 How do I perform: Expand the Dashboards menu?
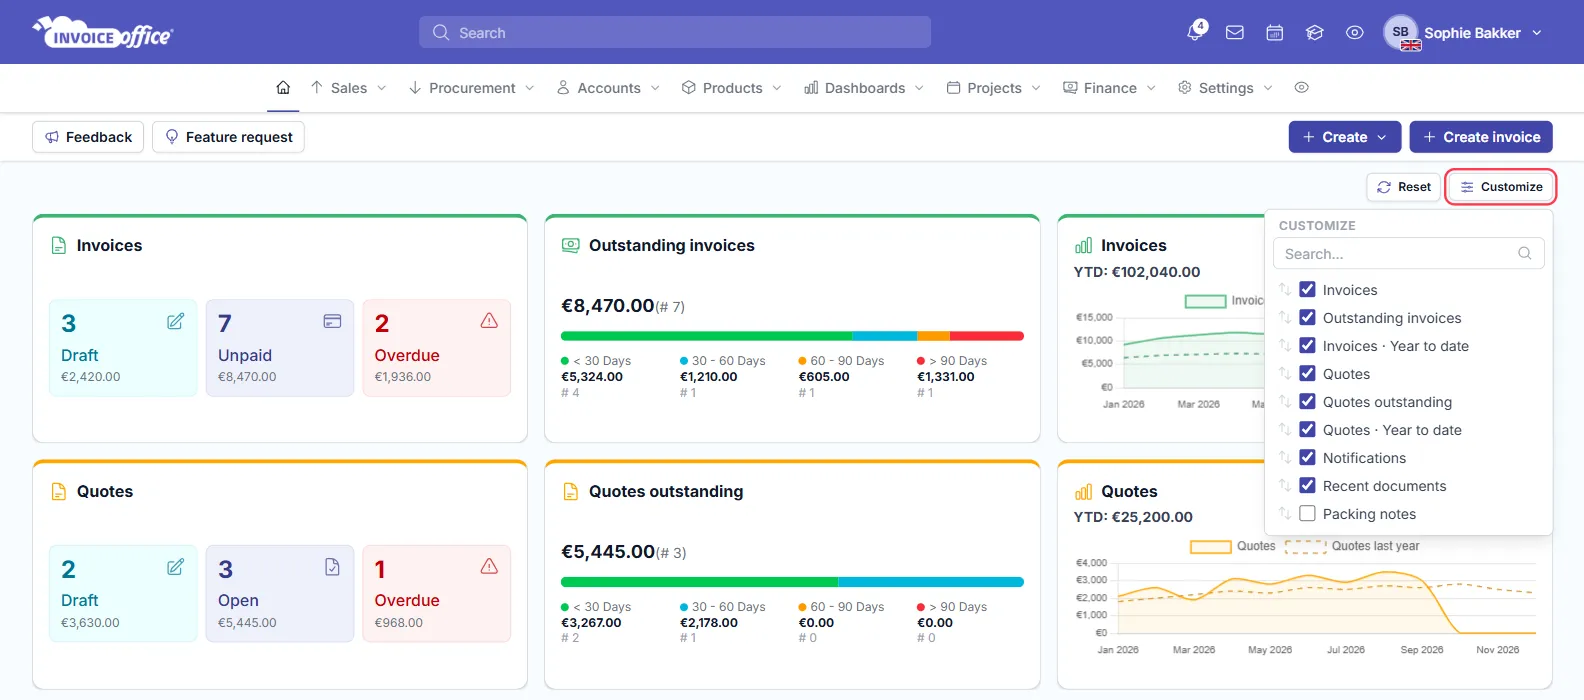[864, 88]
